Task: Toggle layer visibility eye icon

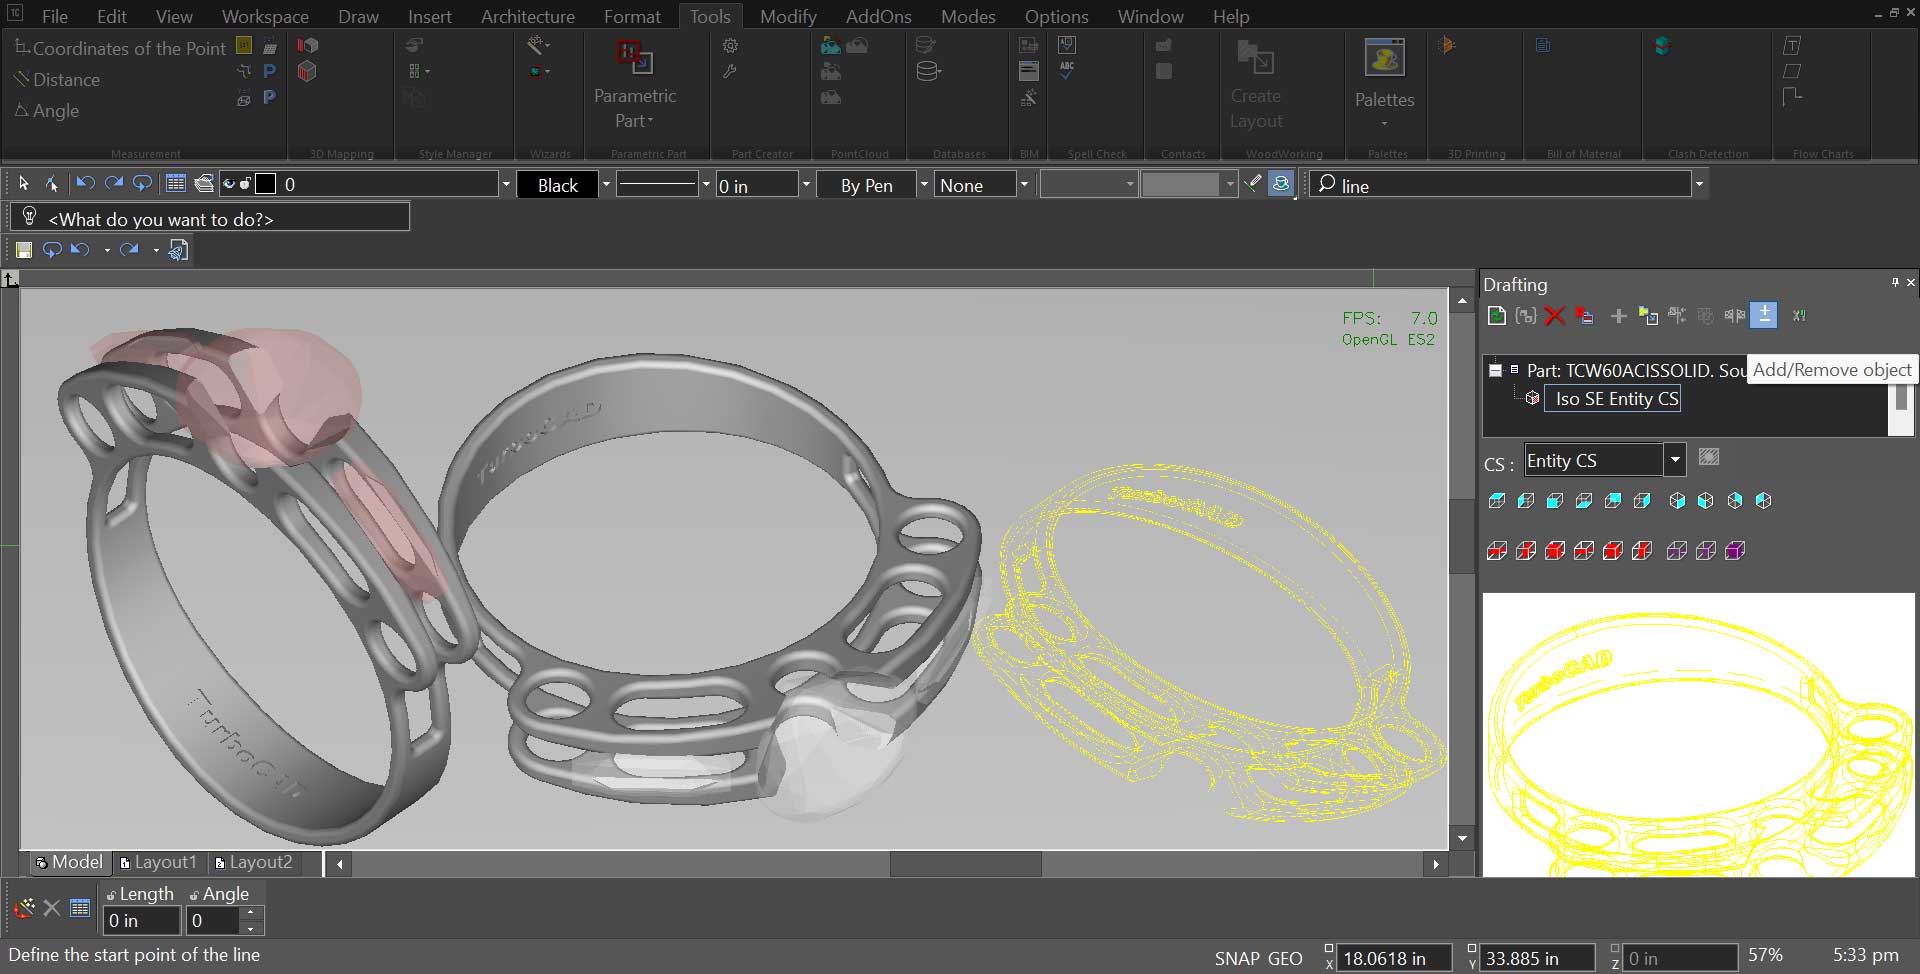Action: click(x=229, y=184)
